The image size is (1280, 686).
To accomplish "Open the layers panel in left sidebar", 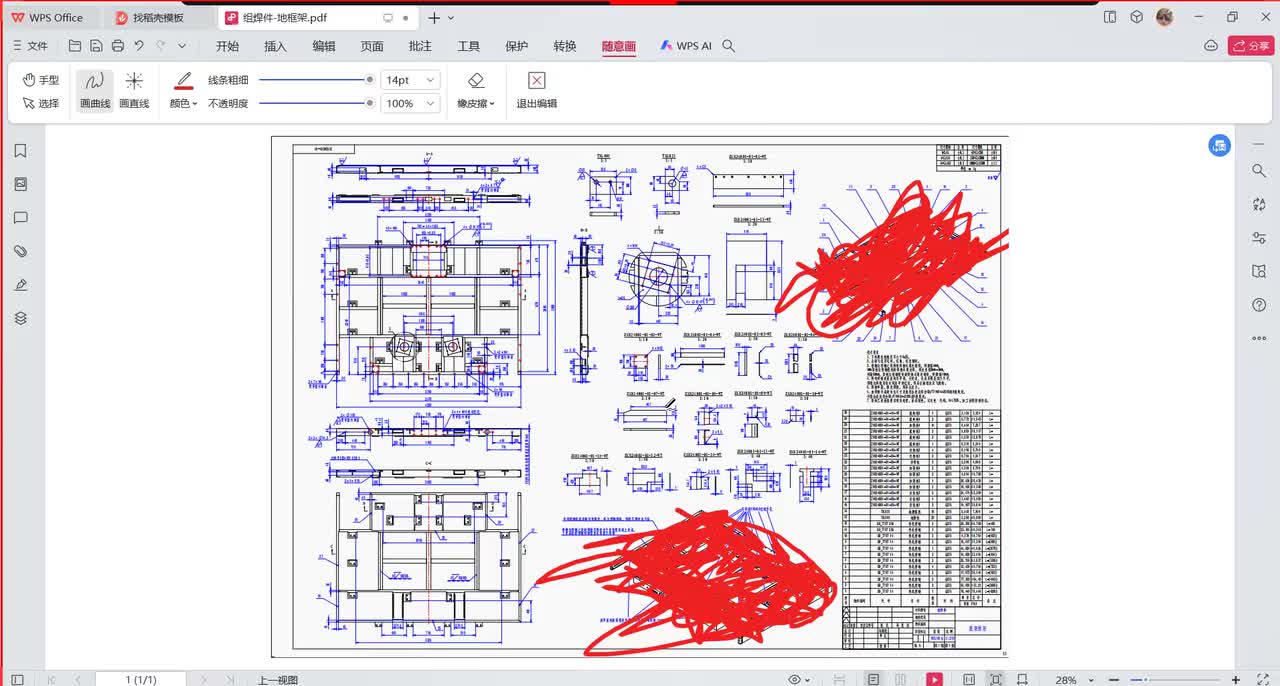I will pyautogui.click(x=20, y=318).
